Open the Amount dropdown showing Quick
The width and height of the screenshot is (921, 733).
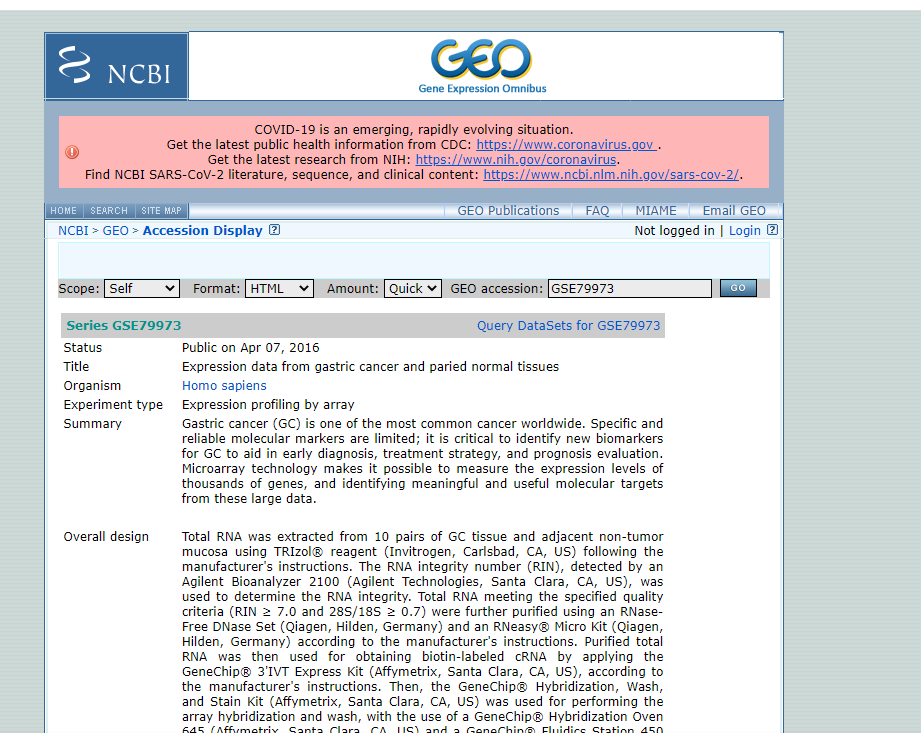pyautogui.click(x=413, y=288)
